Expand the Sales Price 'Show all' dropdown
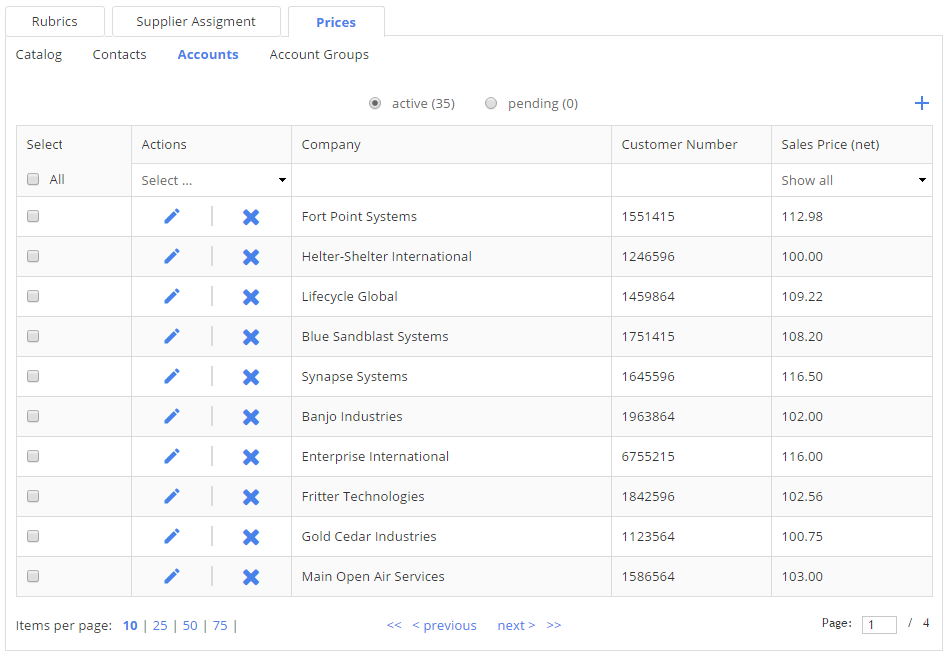Viewport: 949px width, 657px height. coord(852,181)
